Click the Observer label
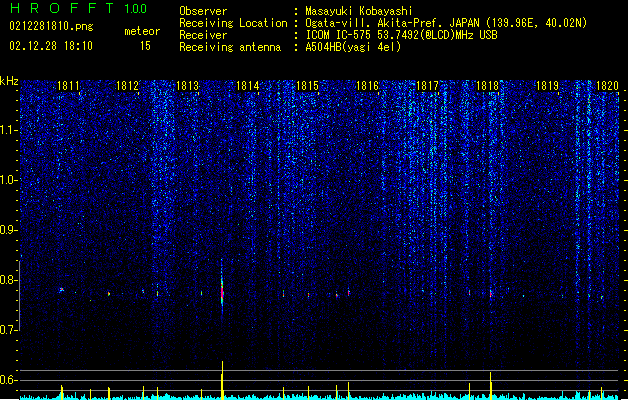 tap(203, 11)
